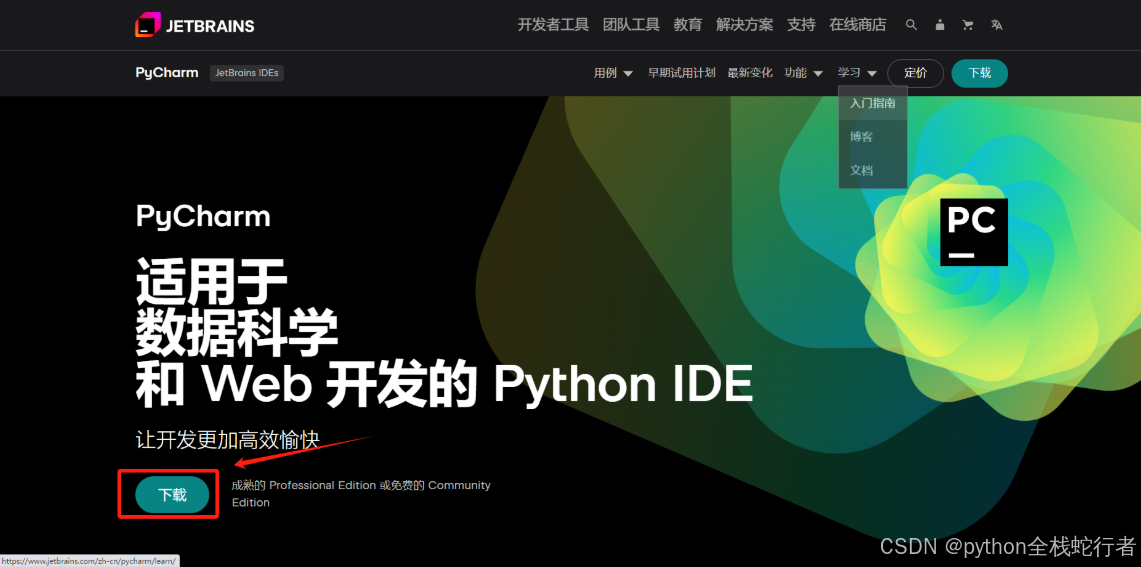The image size is (1141, 567).
Task: Click the JetBrains IDEs badge
Action: click(x=247, y=73)
